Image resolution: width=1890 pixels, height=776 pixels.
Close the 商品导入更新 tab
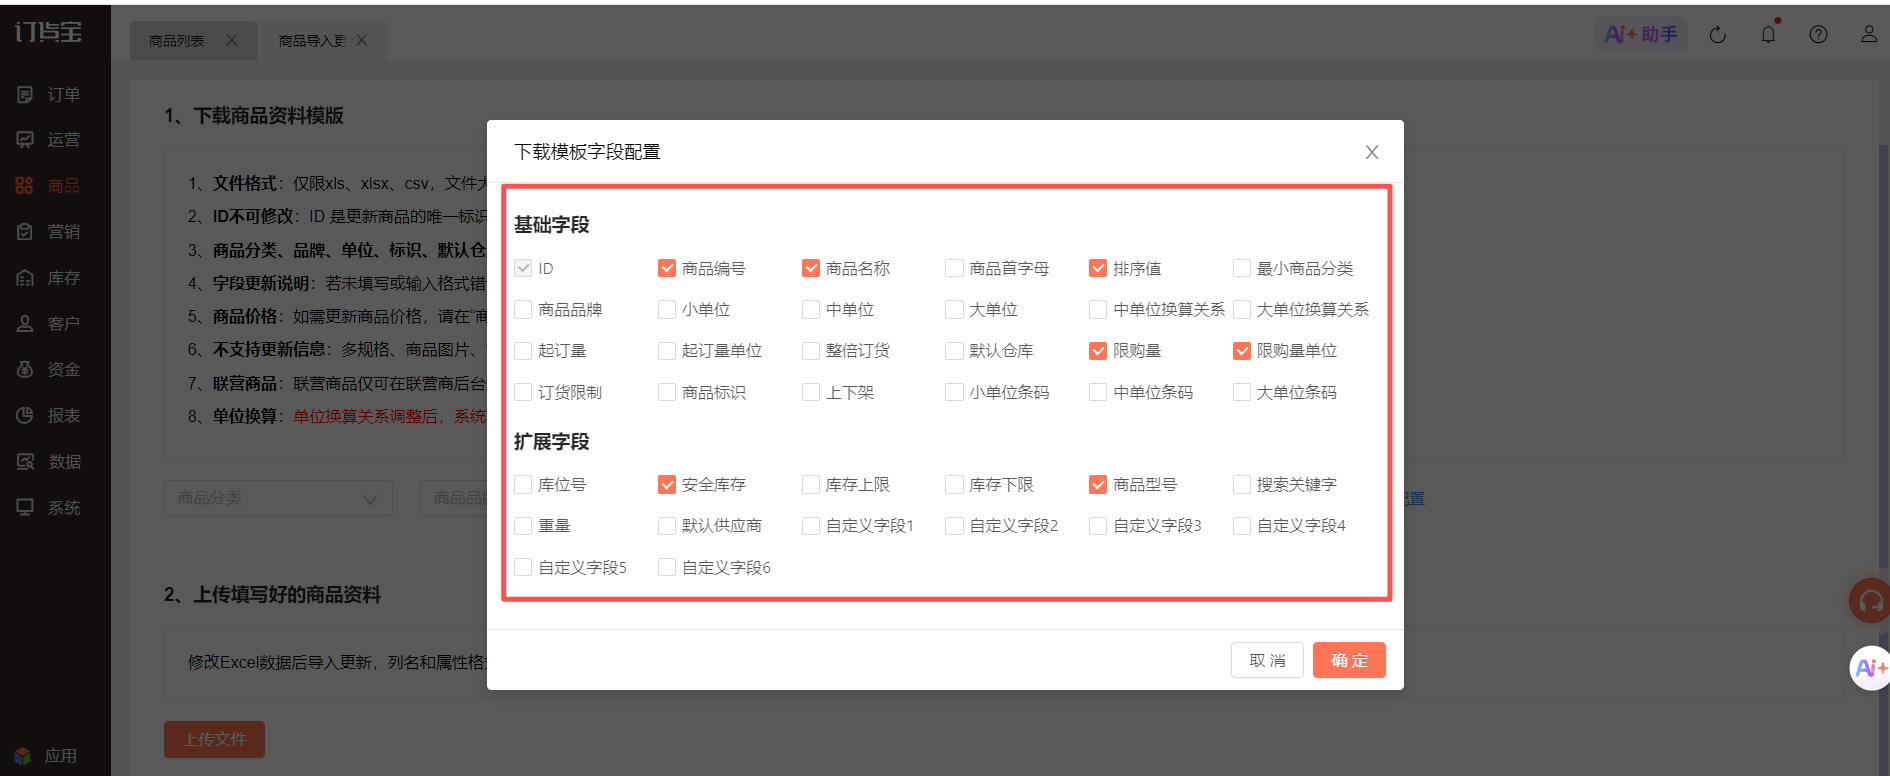362,40
